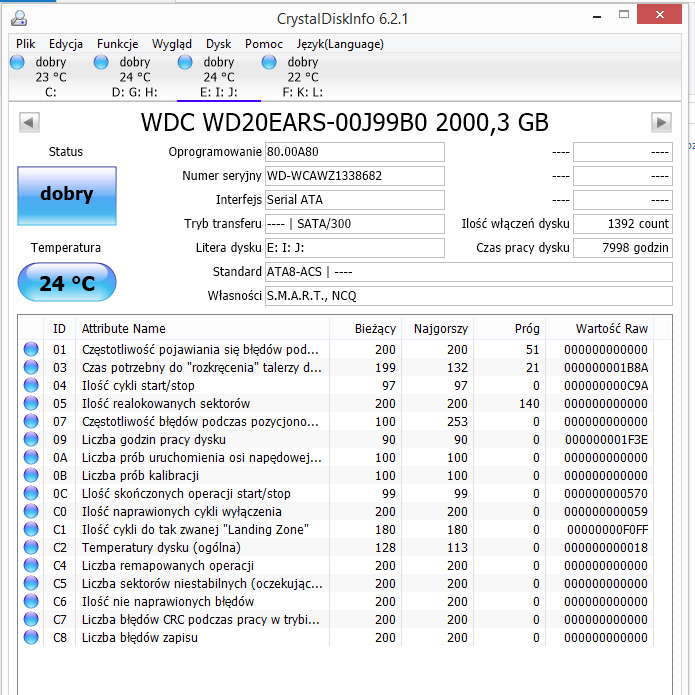The height and width of the screenshot is (695, 695).
Task: Select the status circle for drive C:
Action: point(17,62)
